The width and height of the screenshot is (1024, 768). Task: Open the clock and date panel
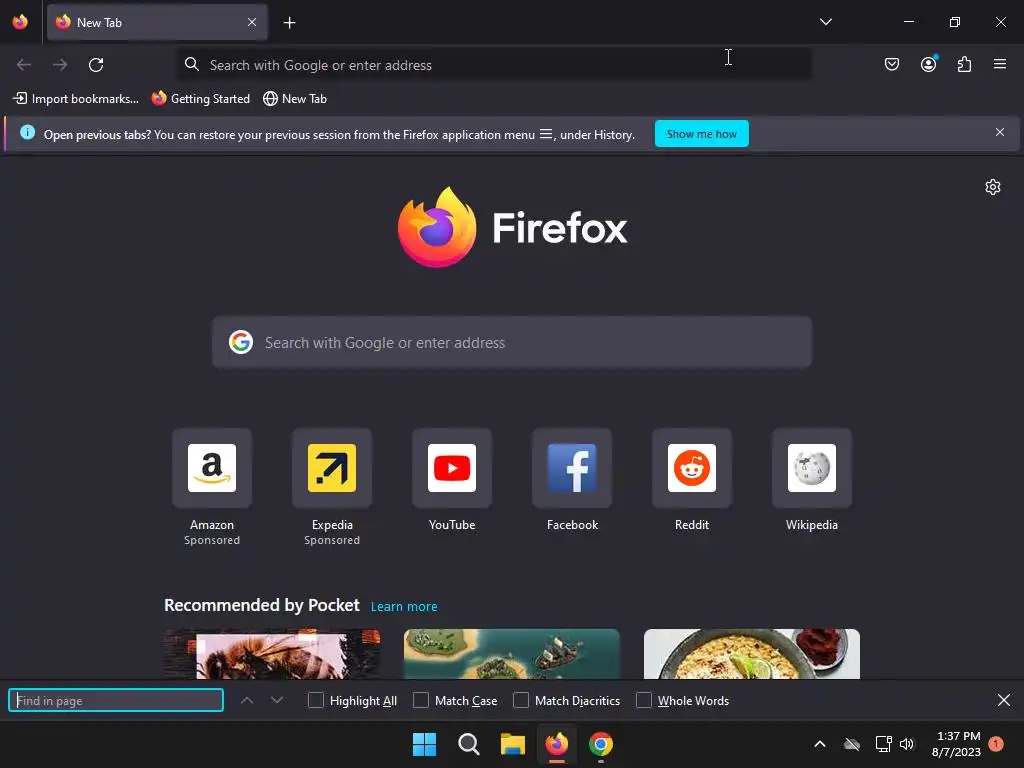[x=956, y=744]
